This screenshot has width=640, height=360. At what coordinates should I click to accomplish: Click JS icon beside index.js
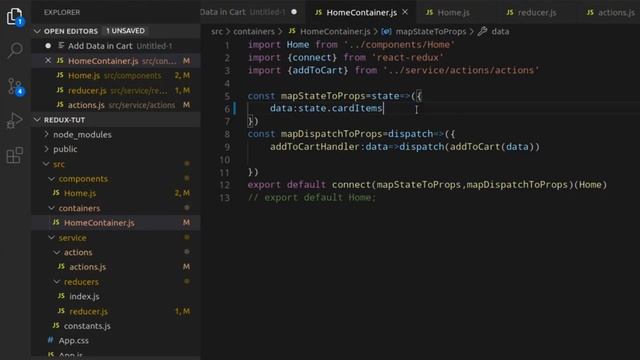tap(61, 296)
